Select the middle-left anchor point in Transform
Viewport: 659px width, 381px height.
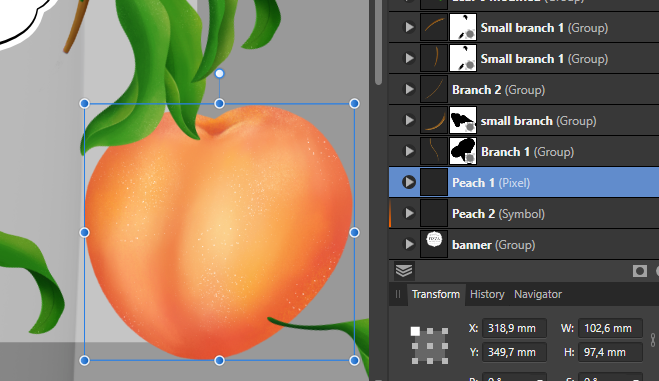[x=415, y=346]
